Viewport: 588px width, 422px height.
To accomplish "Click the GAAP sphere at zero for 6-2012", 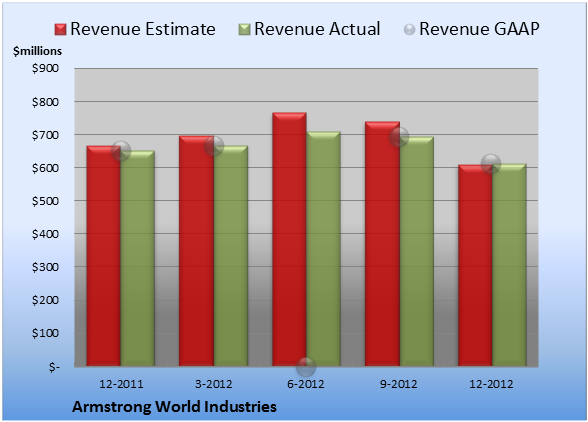I will click(306, 366).
